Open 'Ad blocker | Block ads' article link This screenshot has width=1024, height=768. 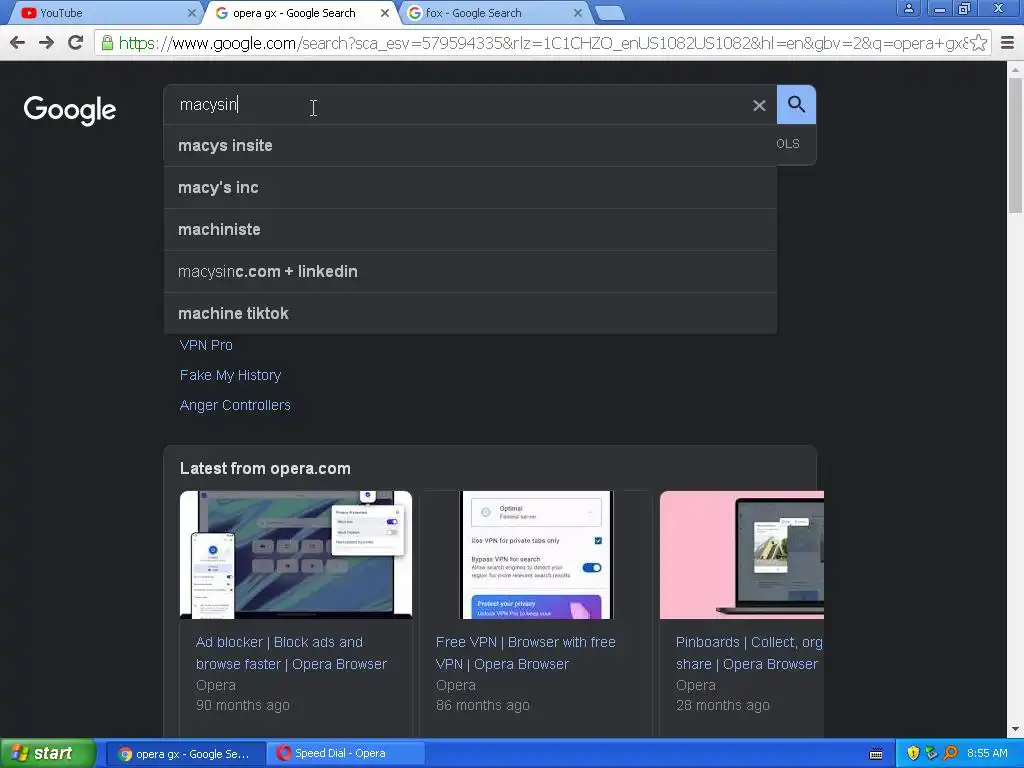[291, 653]
